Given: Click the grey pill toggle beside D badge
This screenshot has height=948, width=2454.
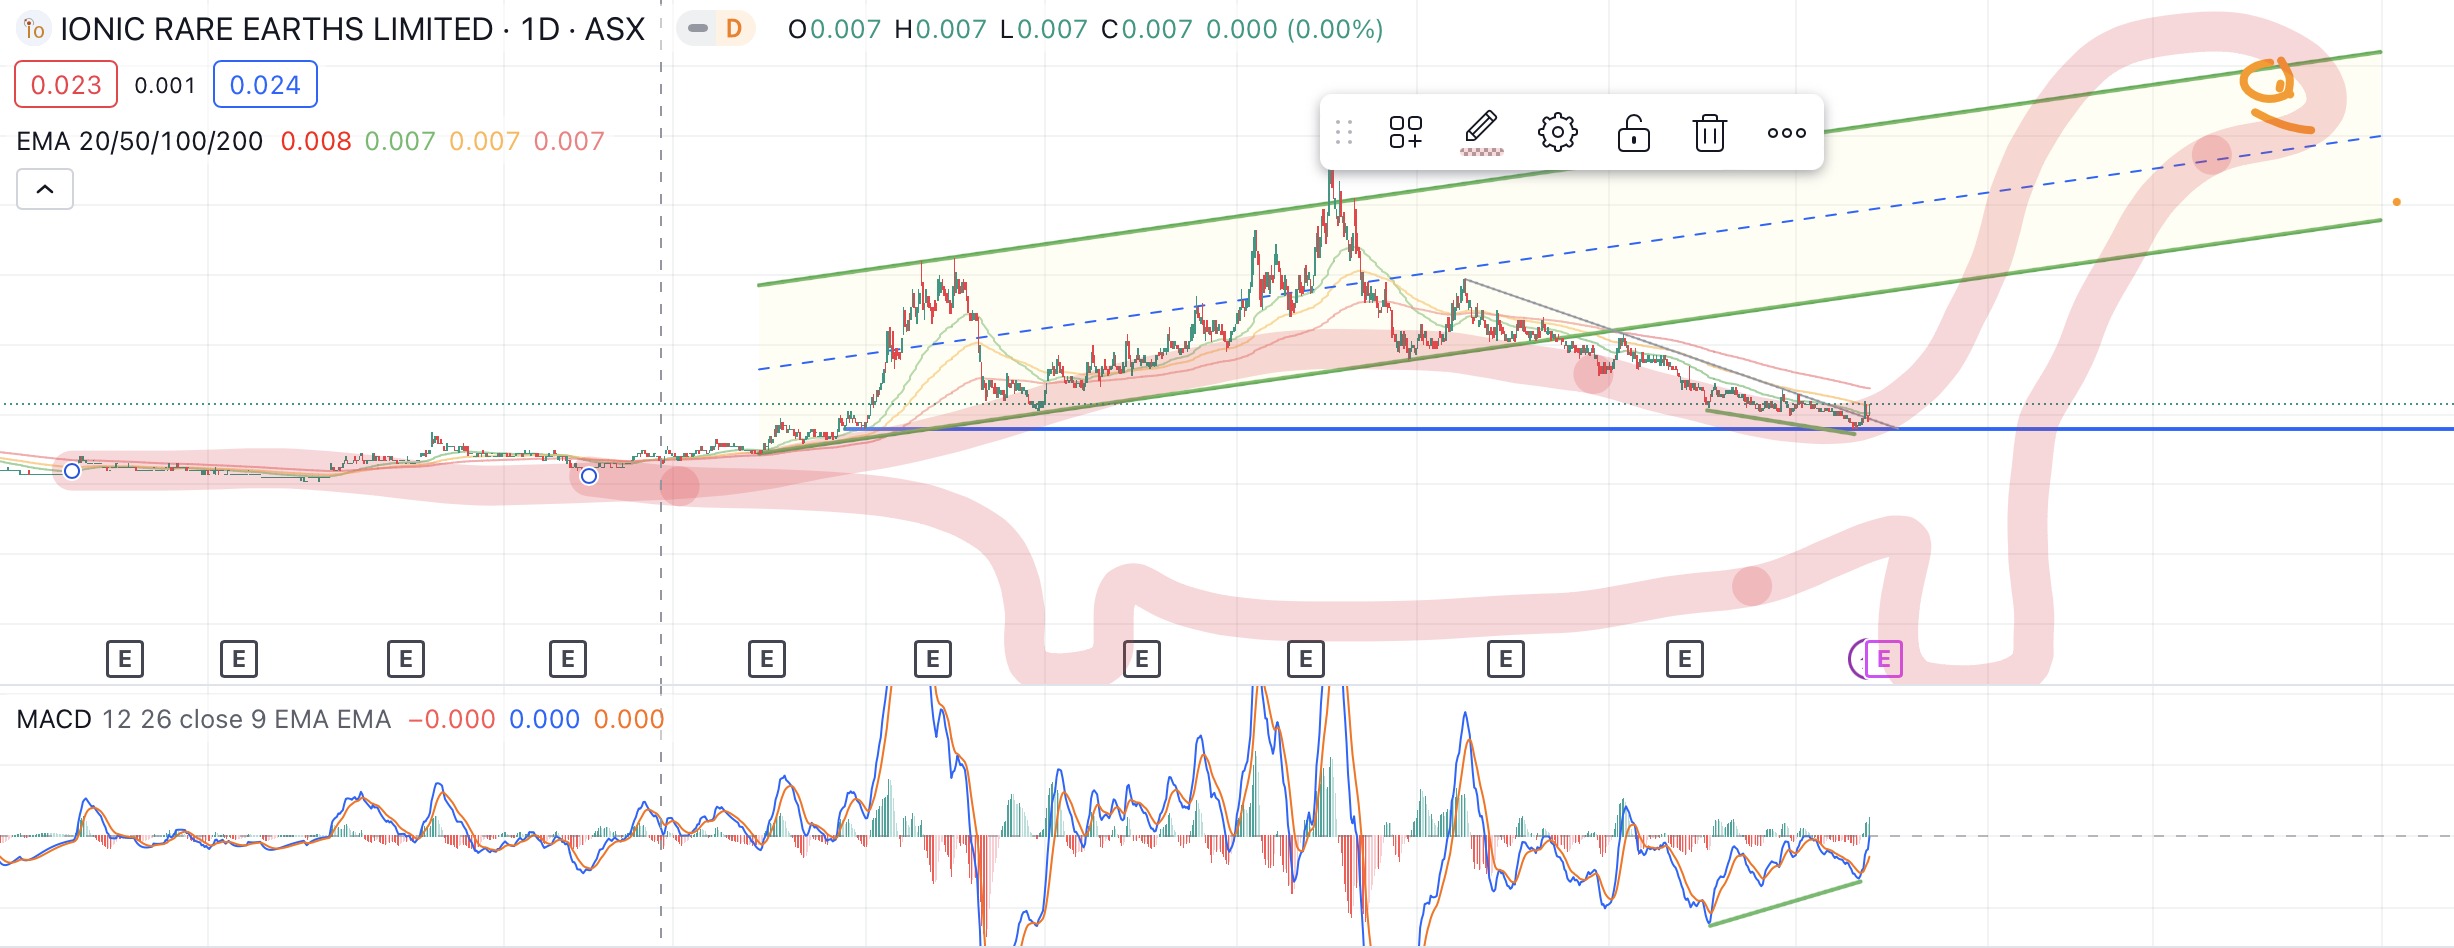Looking at the screenshot, I should [698, 29].
